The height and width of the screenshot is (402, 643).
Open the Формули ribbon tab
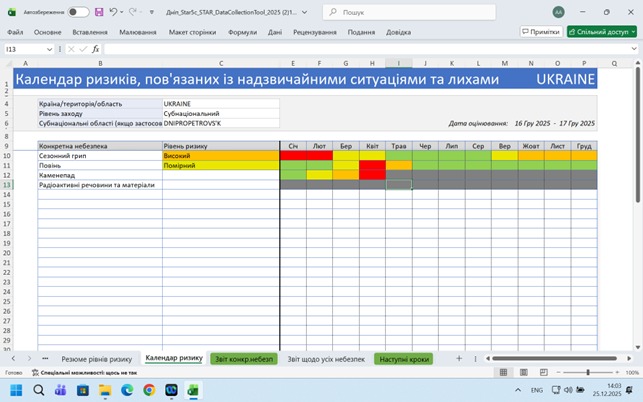pyautogui.click(x=242, y=31)
